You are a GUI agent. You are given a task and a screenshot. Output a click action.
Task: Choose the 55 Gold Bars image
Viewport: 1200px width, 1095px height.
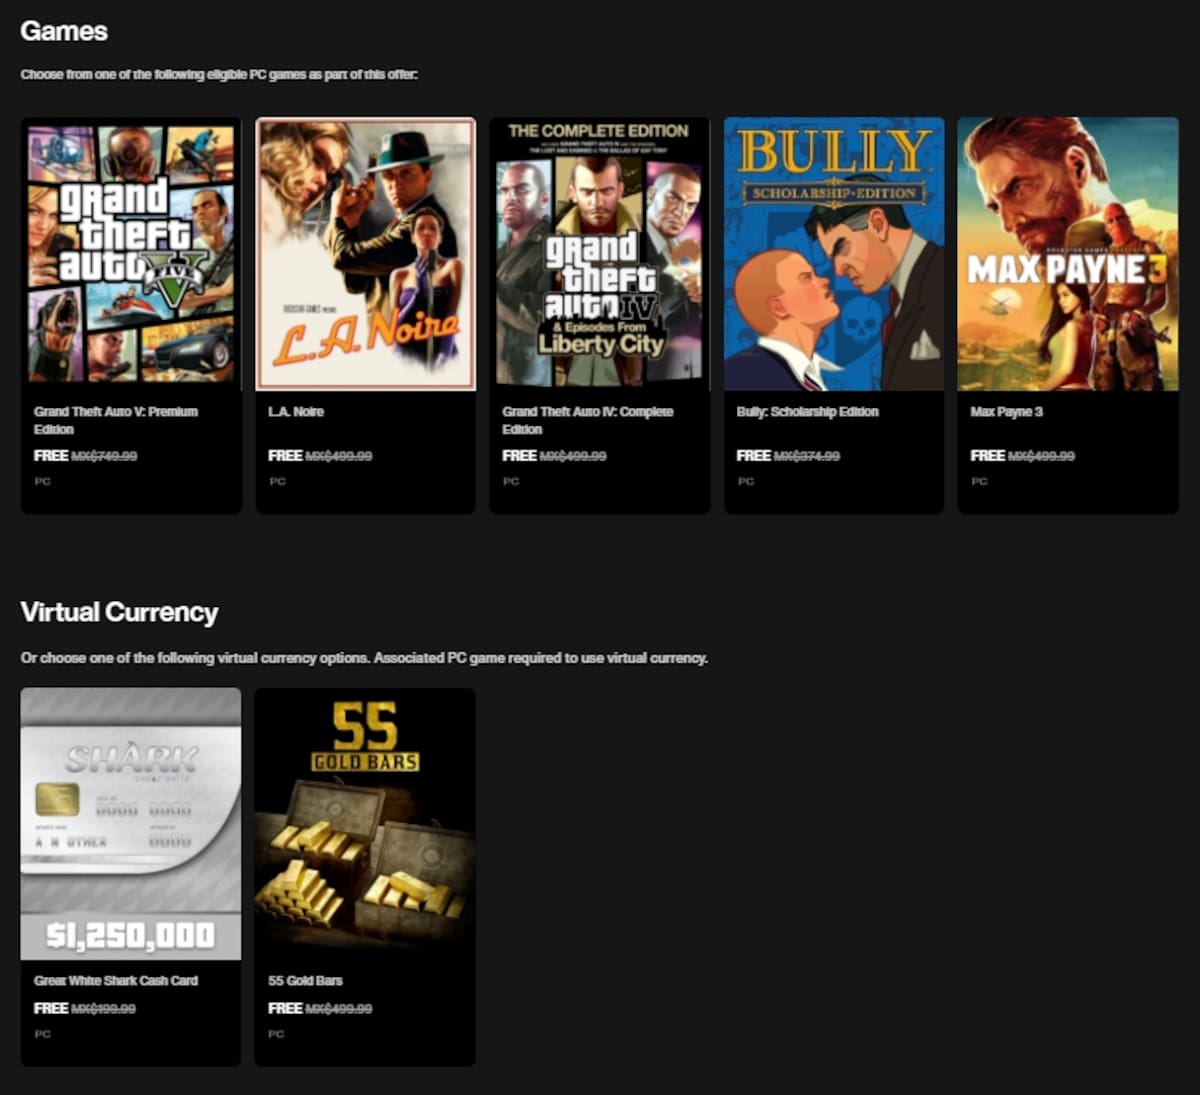365,824
